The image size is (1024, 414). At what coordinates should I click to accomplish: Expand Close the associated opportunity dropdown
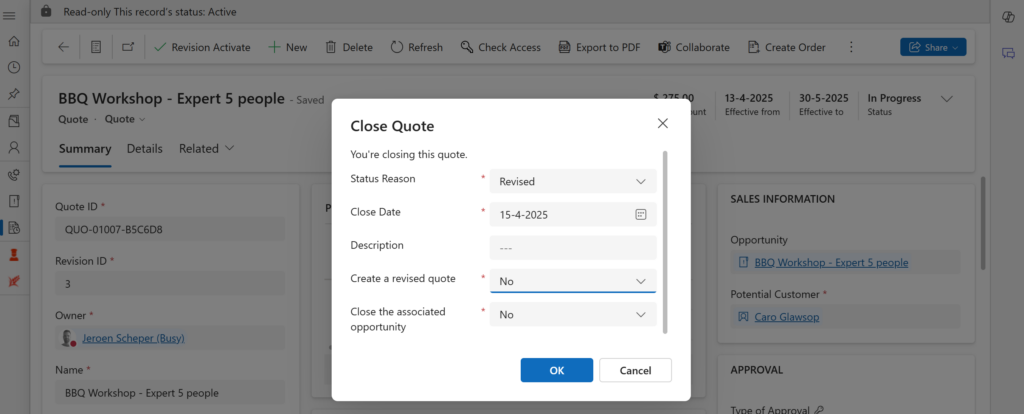(573, 314)
